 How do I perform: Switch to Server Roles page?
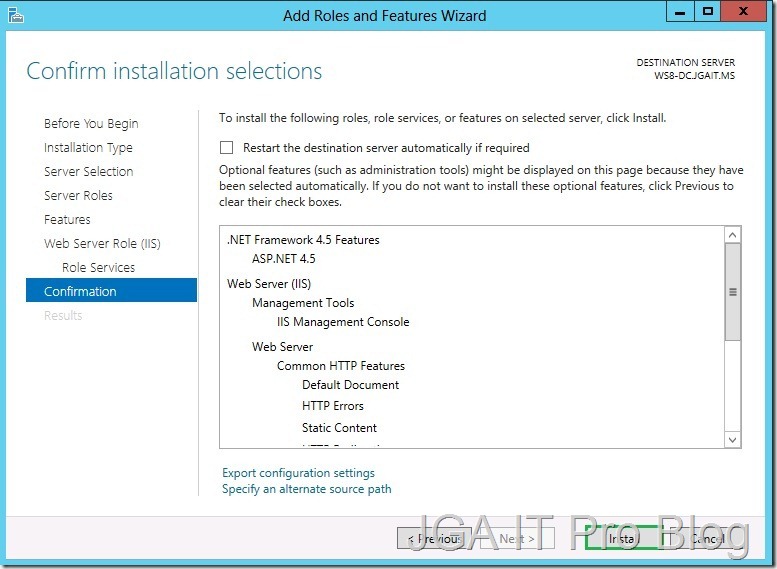click(78, 196)
